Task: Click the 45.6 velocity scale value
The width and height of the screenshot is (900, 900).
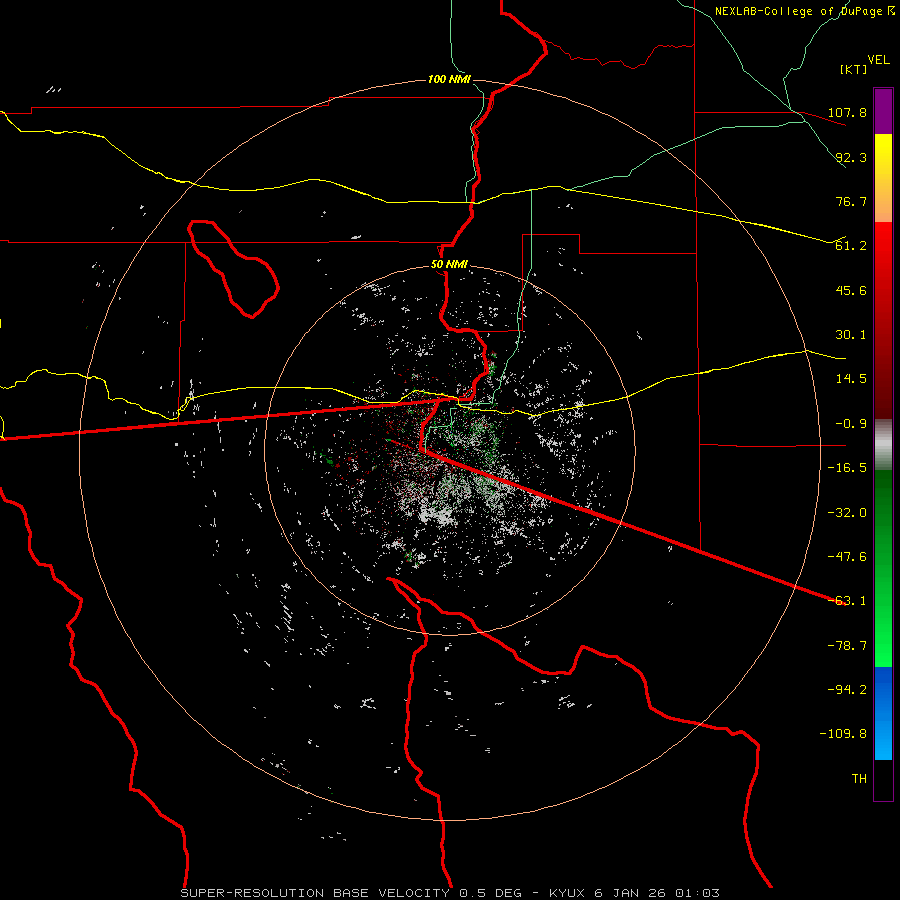Action: (x=851, y=290)
